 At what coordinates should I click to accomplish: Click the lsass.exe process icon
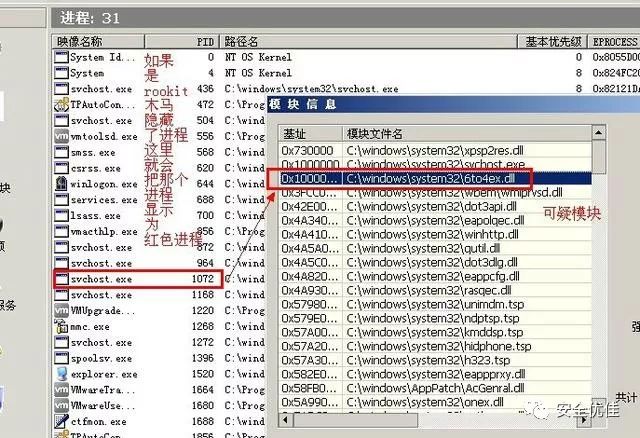click(x=61, y=216)
